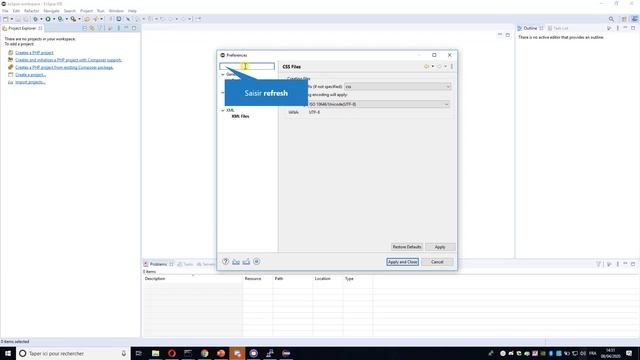Image resolution: width=640 pixels, height=360 pixels.
Task: Click the Windows taskbar search box
Action: 73,353
